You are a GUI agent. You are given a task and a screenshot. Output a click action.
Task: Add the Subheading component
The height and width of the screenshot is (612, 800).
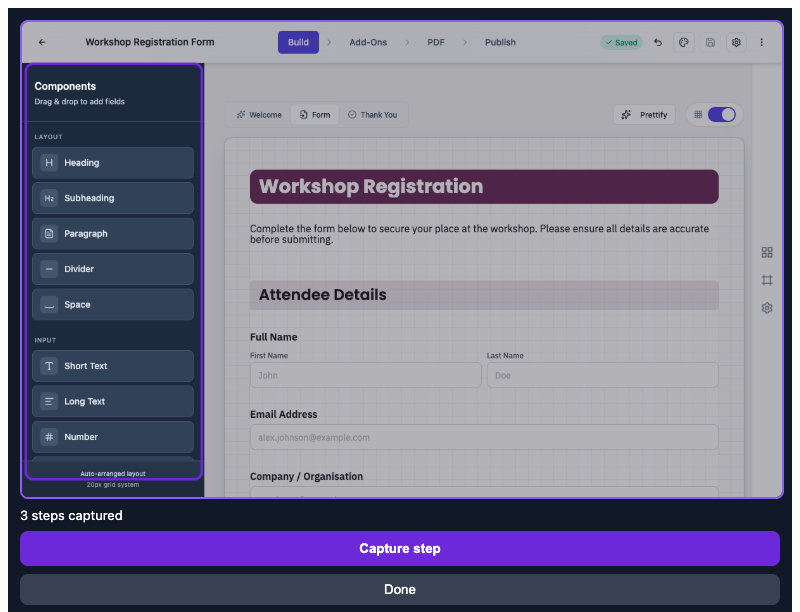tap(113, 198)
